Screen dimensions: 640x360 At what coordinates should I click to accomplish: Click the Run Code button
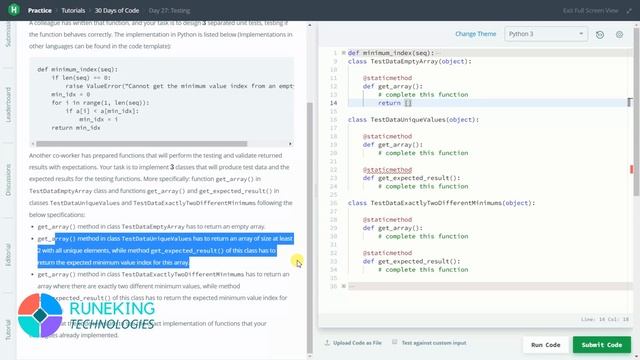coord(545,345)
